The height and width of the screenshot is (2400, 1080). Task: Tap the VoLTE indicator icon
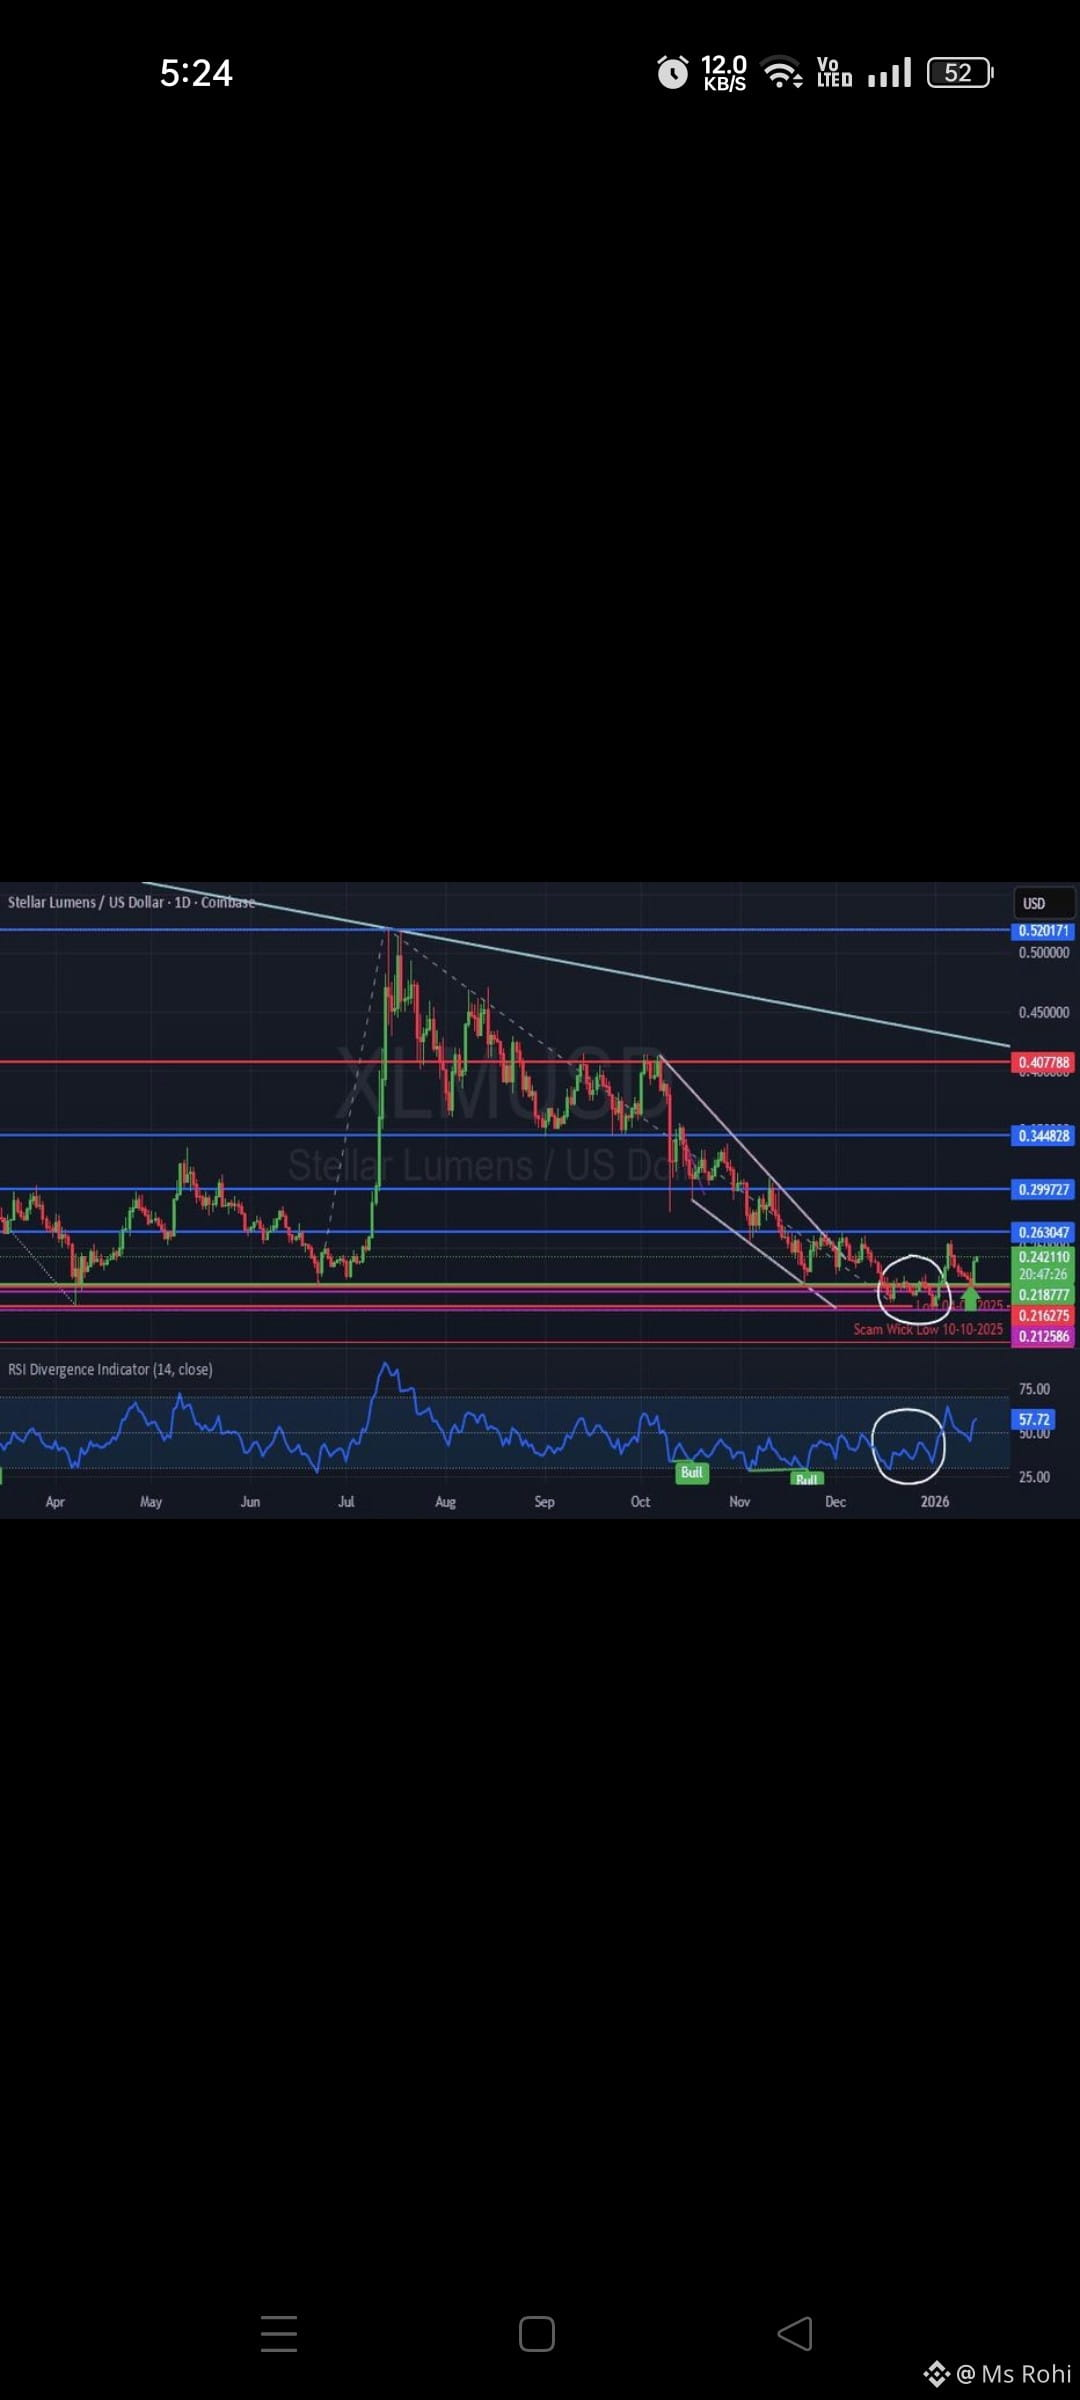(834, 72)
